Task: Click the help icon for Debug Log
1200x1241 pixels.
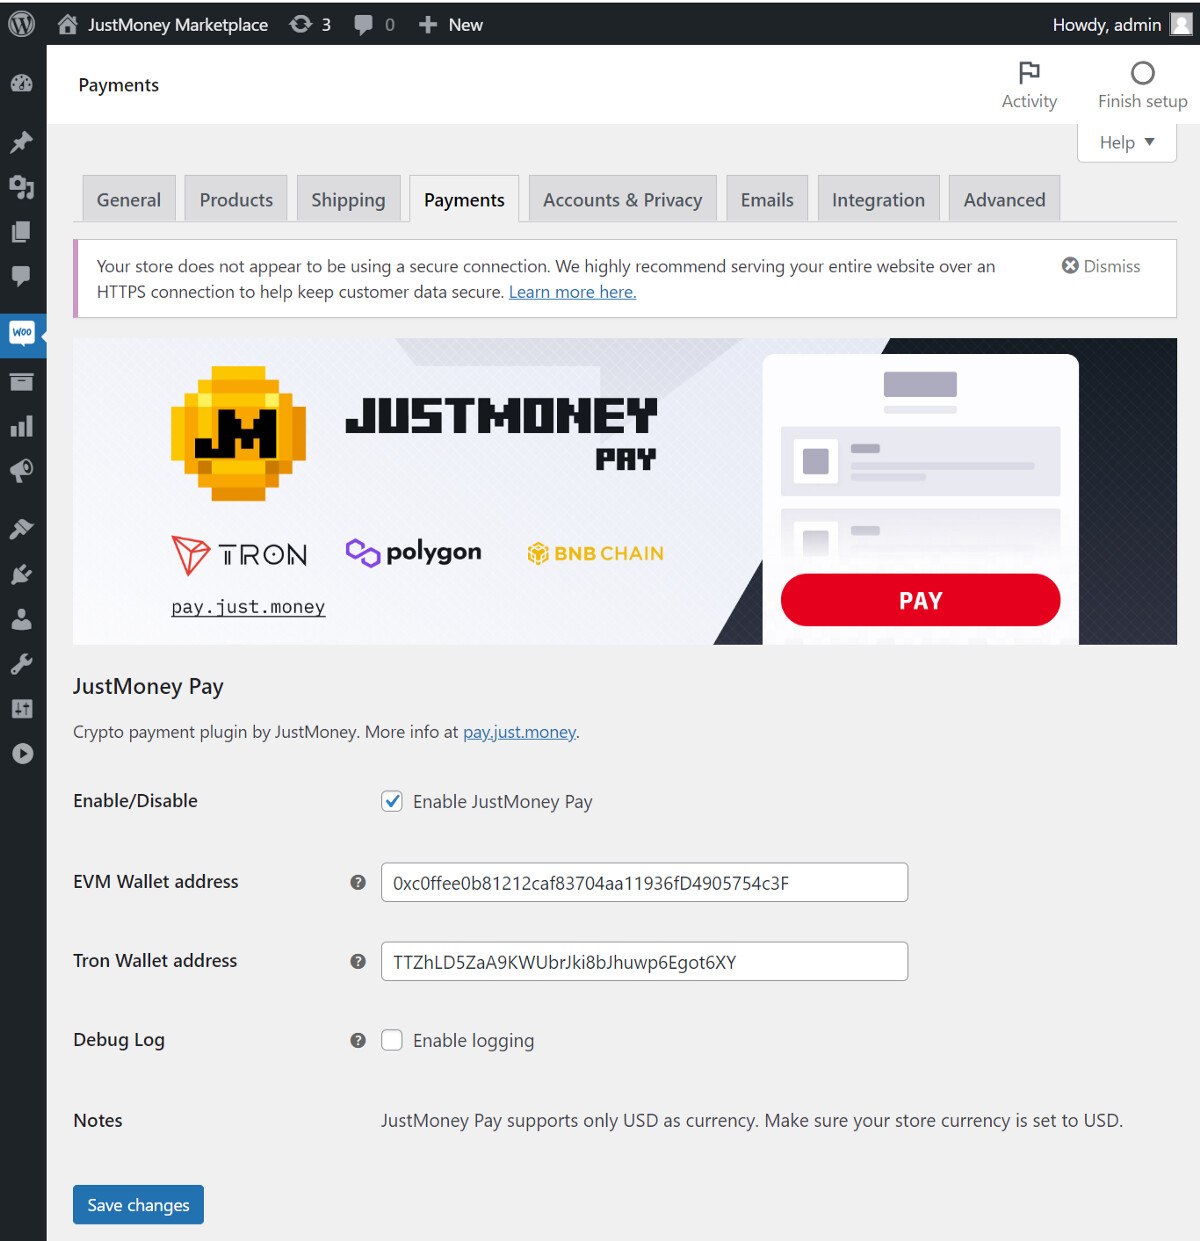Action: (358, 1041)
